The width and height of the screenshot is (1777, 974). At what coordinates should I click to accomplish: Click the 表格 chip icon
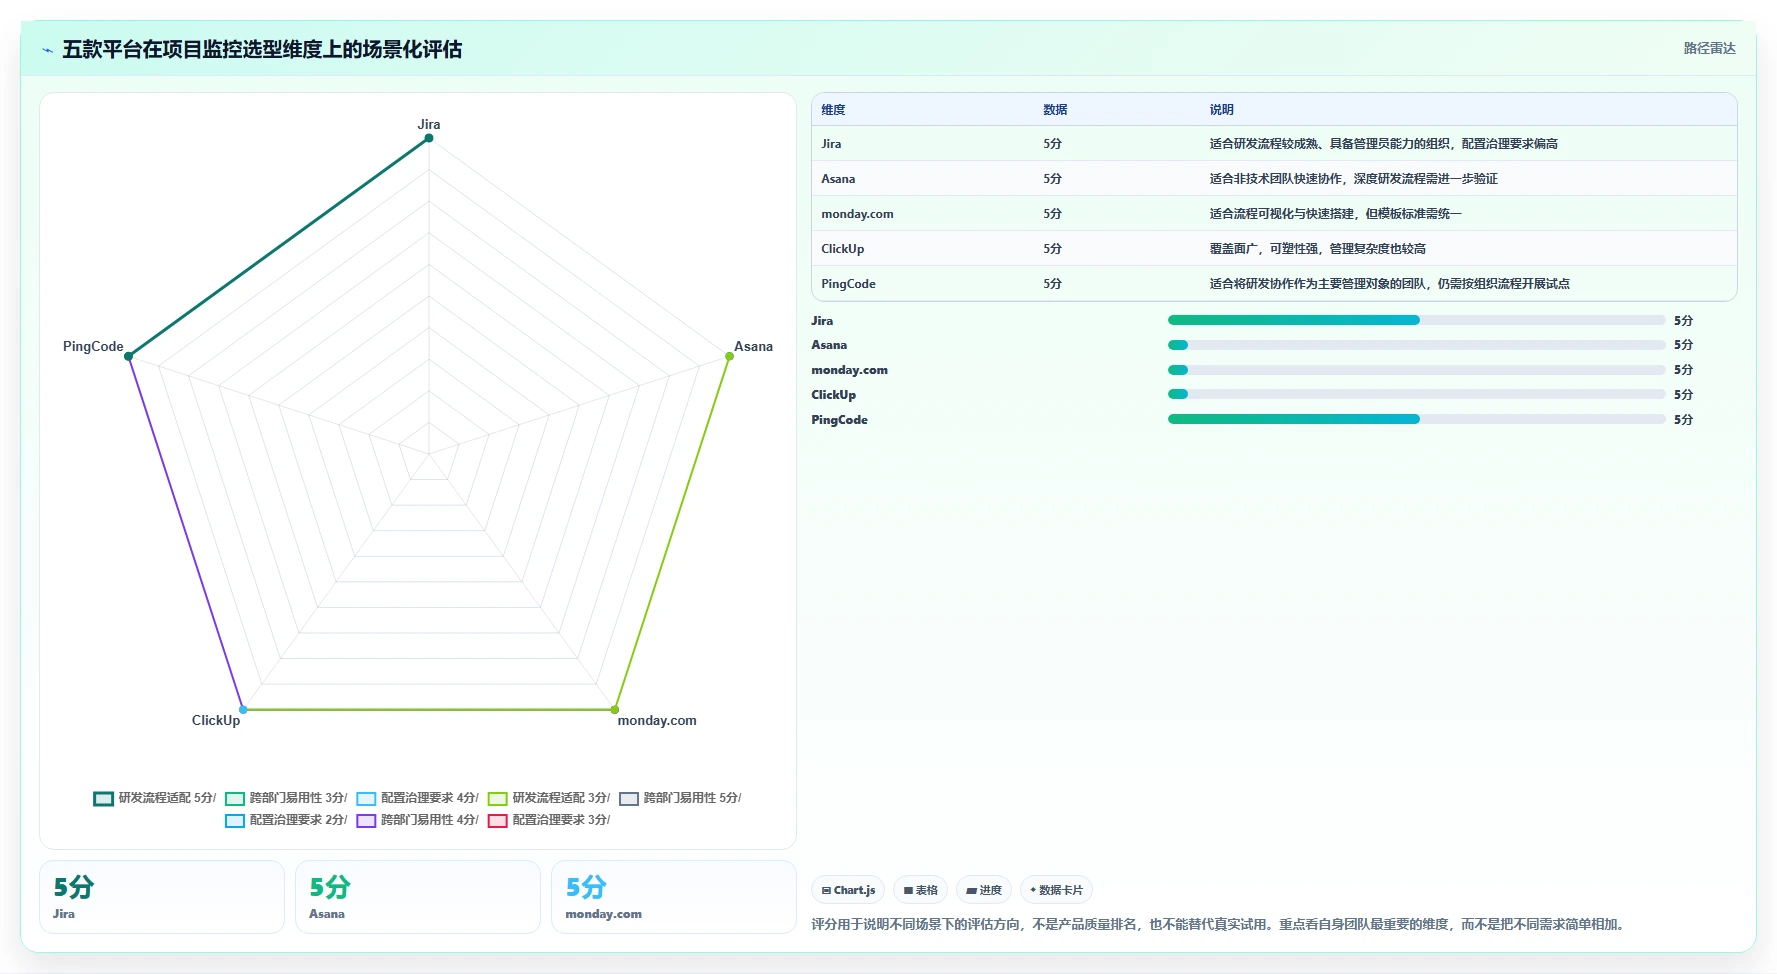coord(908,890)
